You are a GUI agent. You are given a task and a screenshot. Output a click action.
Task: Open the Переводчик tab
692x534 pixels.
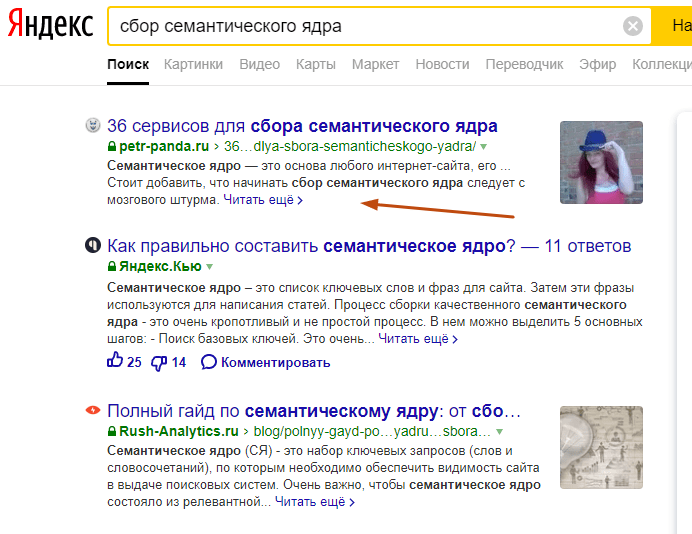(x=524, y=64)
